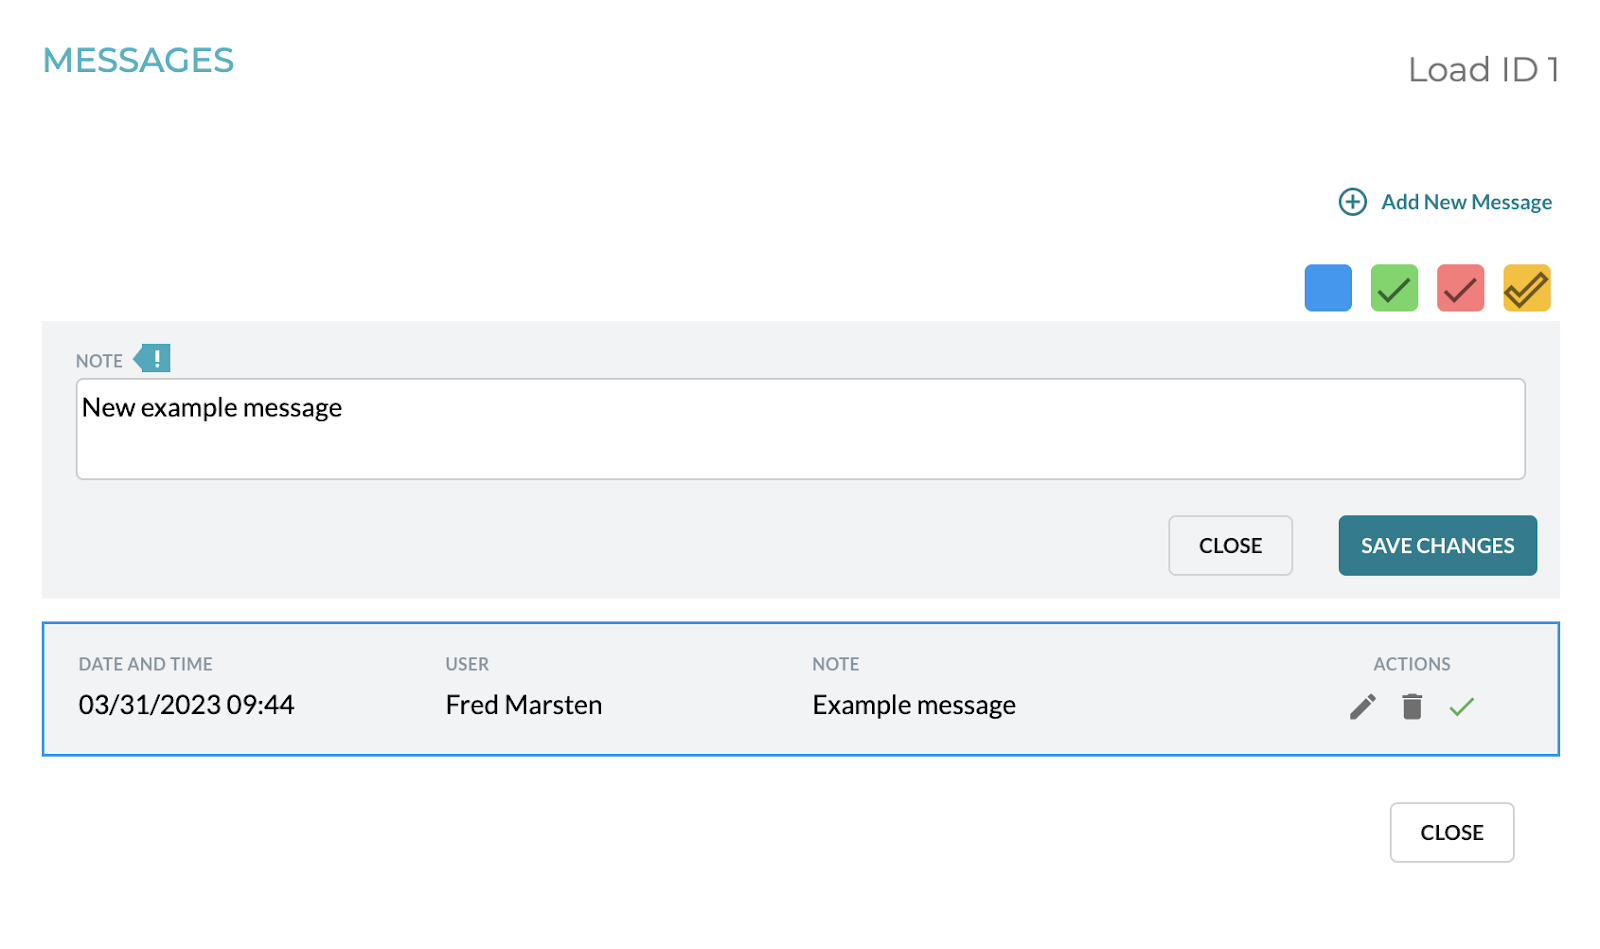The height and width of the screenshot is (949, 1600).
Task: Select the blue message status icon
Action: point(1327,287)
